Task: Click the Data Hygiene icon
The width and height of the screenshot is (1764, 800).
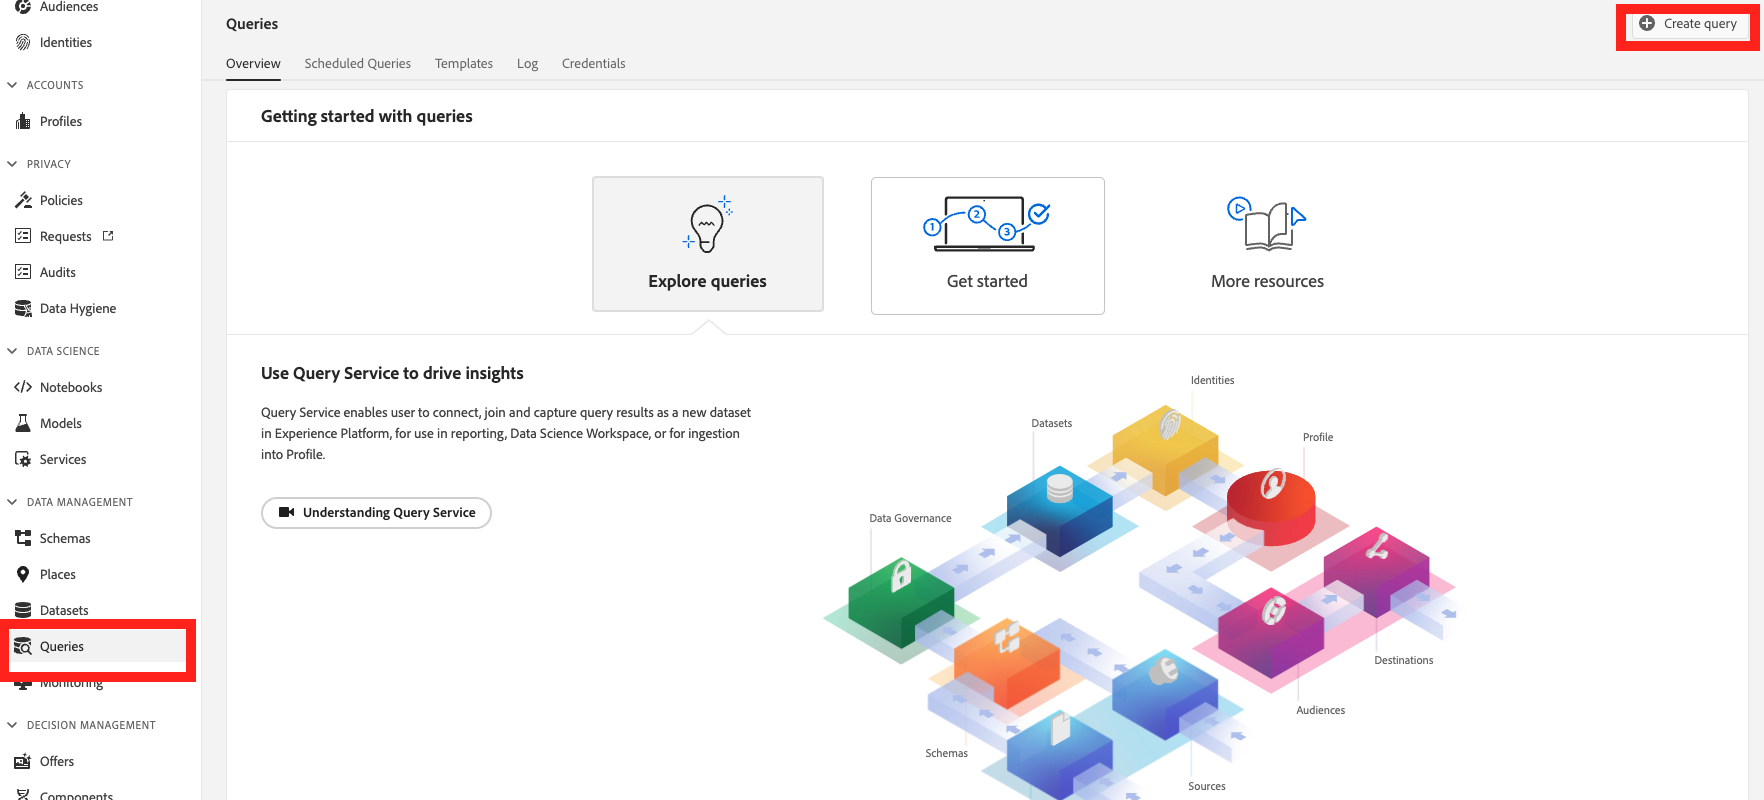Action: (x=23, y=308)
